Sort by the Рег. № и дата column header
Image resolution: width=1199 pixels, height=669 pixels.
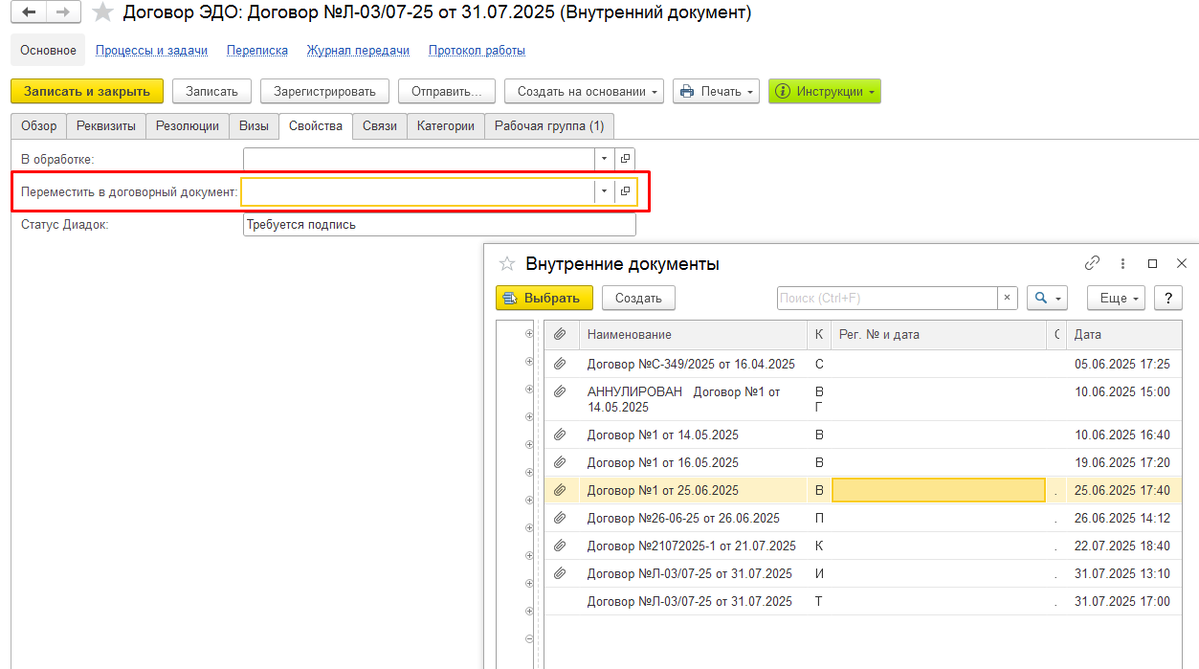coord(938,335)
